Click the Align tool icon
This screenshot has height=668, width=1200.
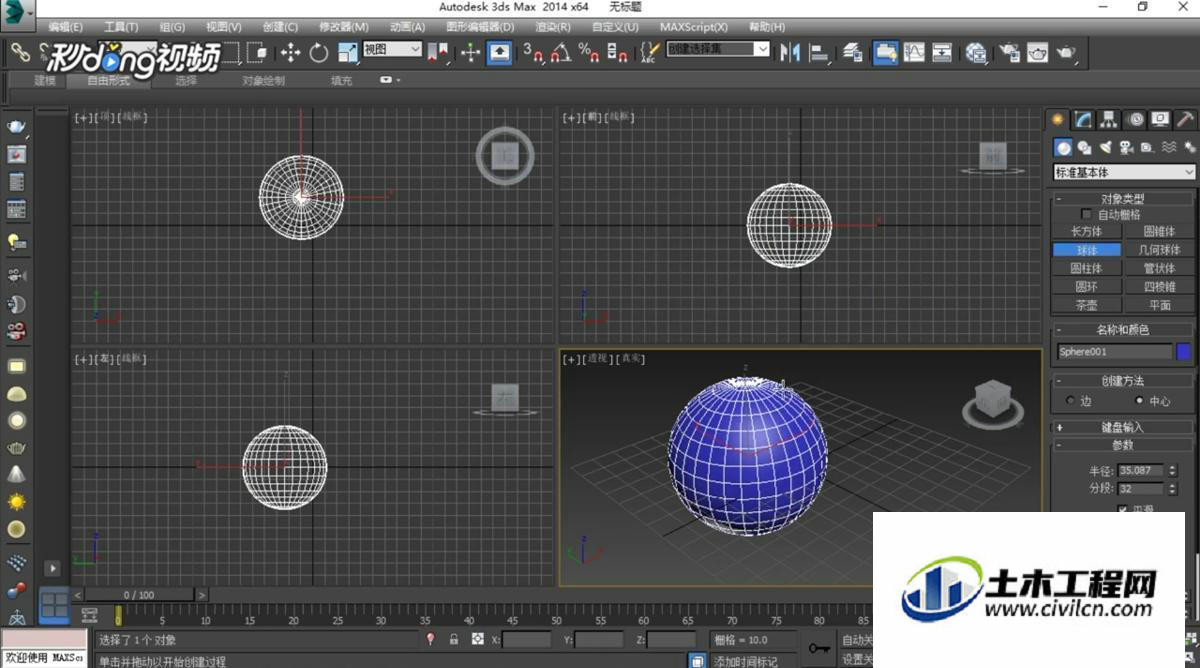pyautogui.click(x=819, y=52)
